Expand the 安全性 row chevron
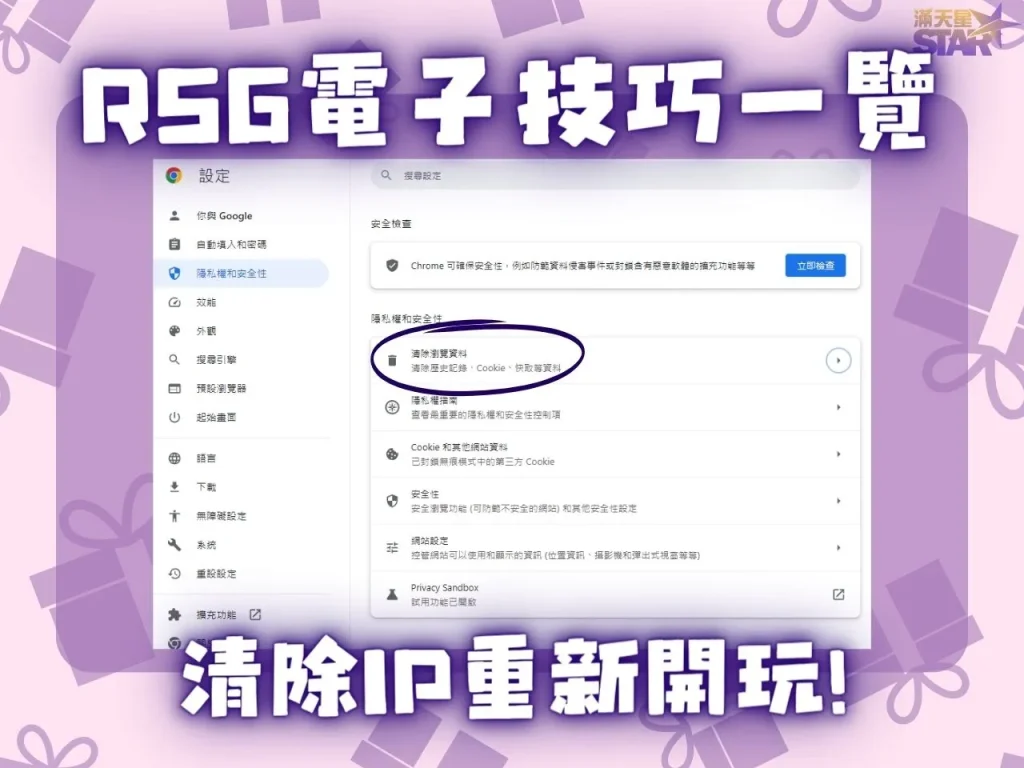This screenshot has width=1024, height=768. (x=838, y=499)
